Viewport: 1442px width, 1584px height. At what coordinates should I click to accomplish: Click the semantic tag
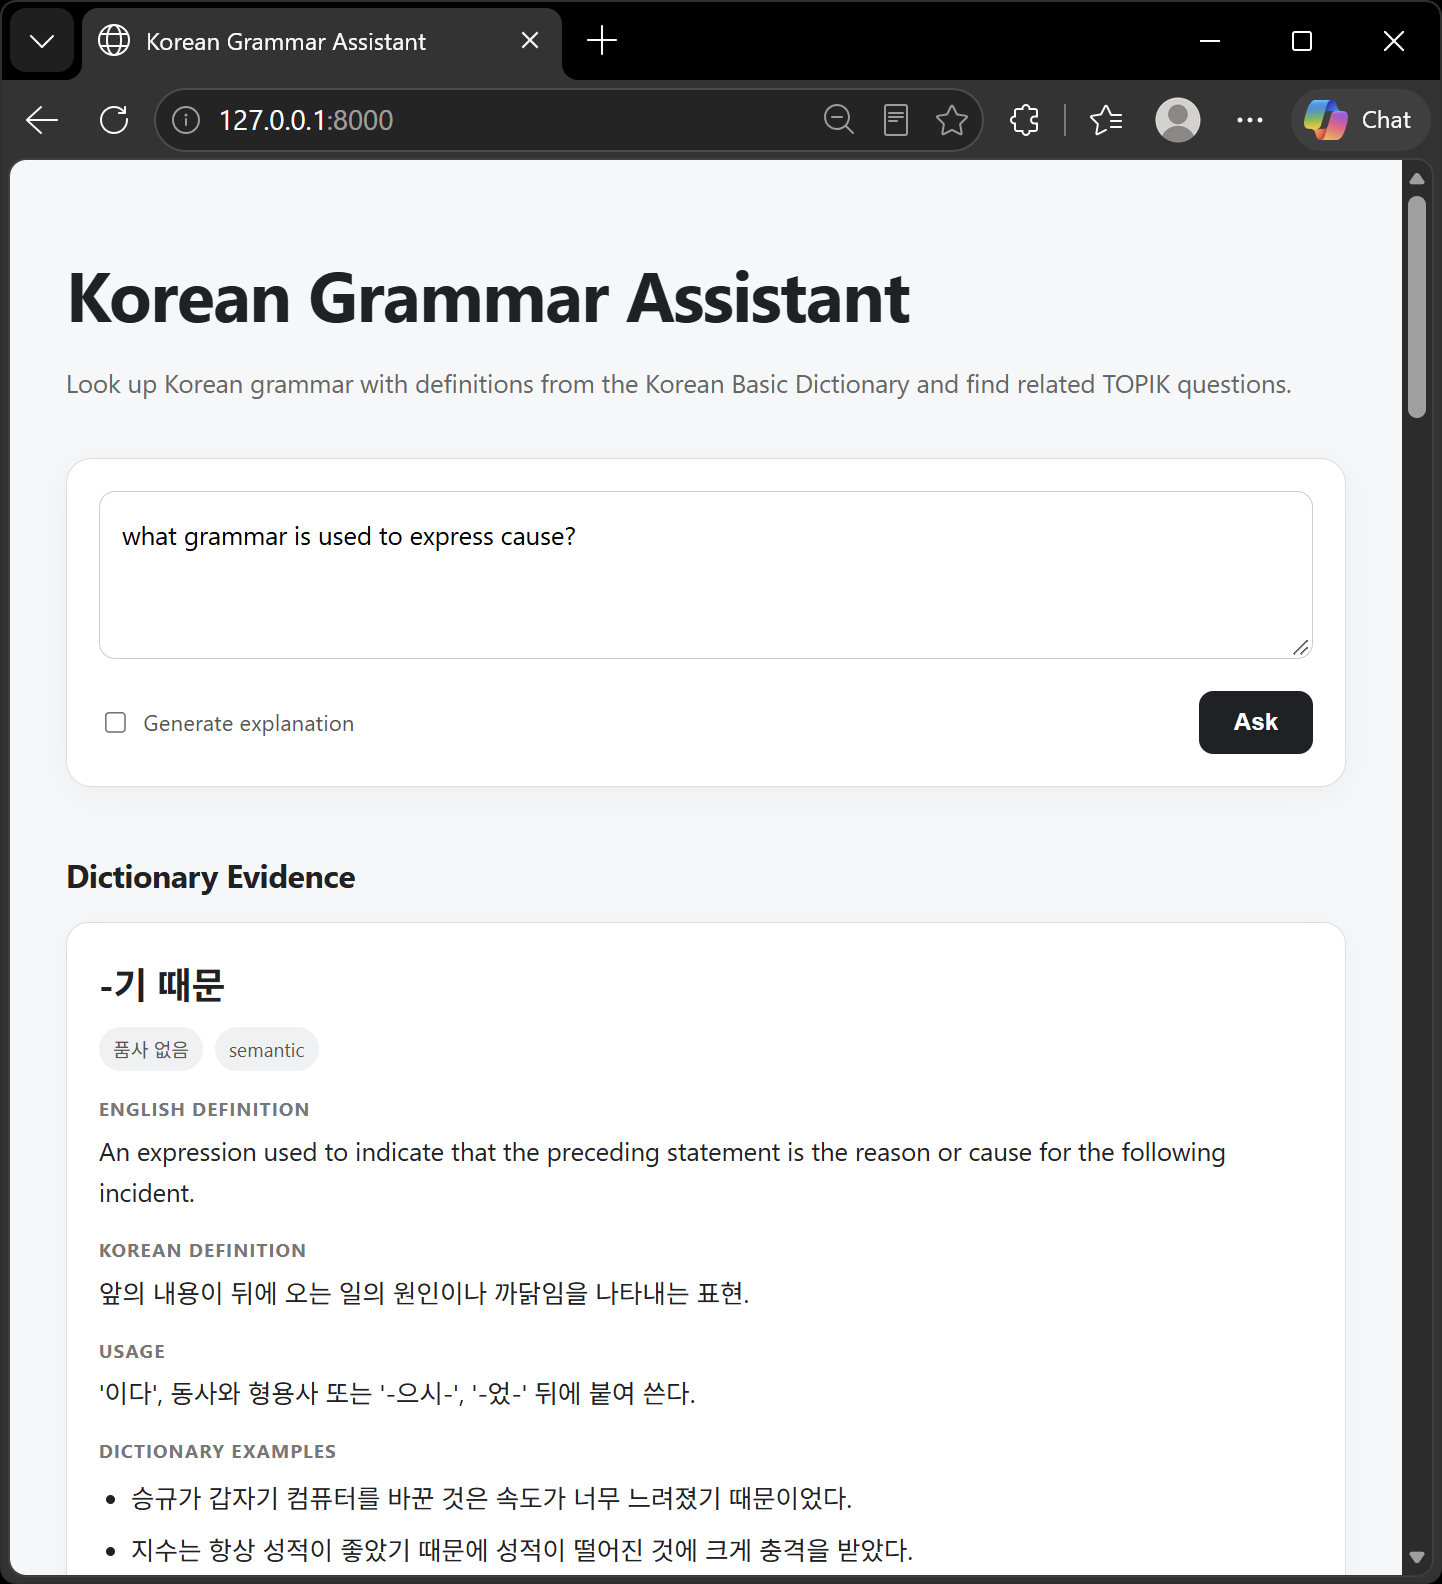click(x=266, y=1049)
